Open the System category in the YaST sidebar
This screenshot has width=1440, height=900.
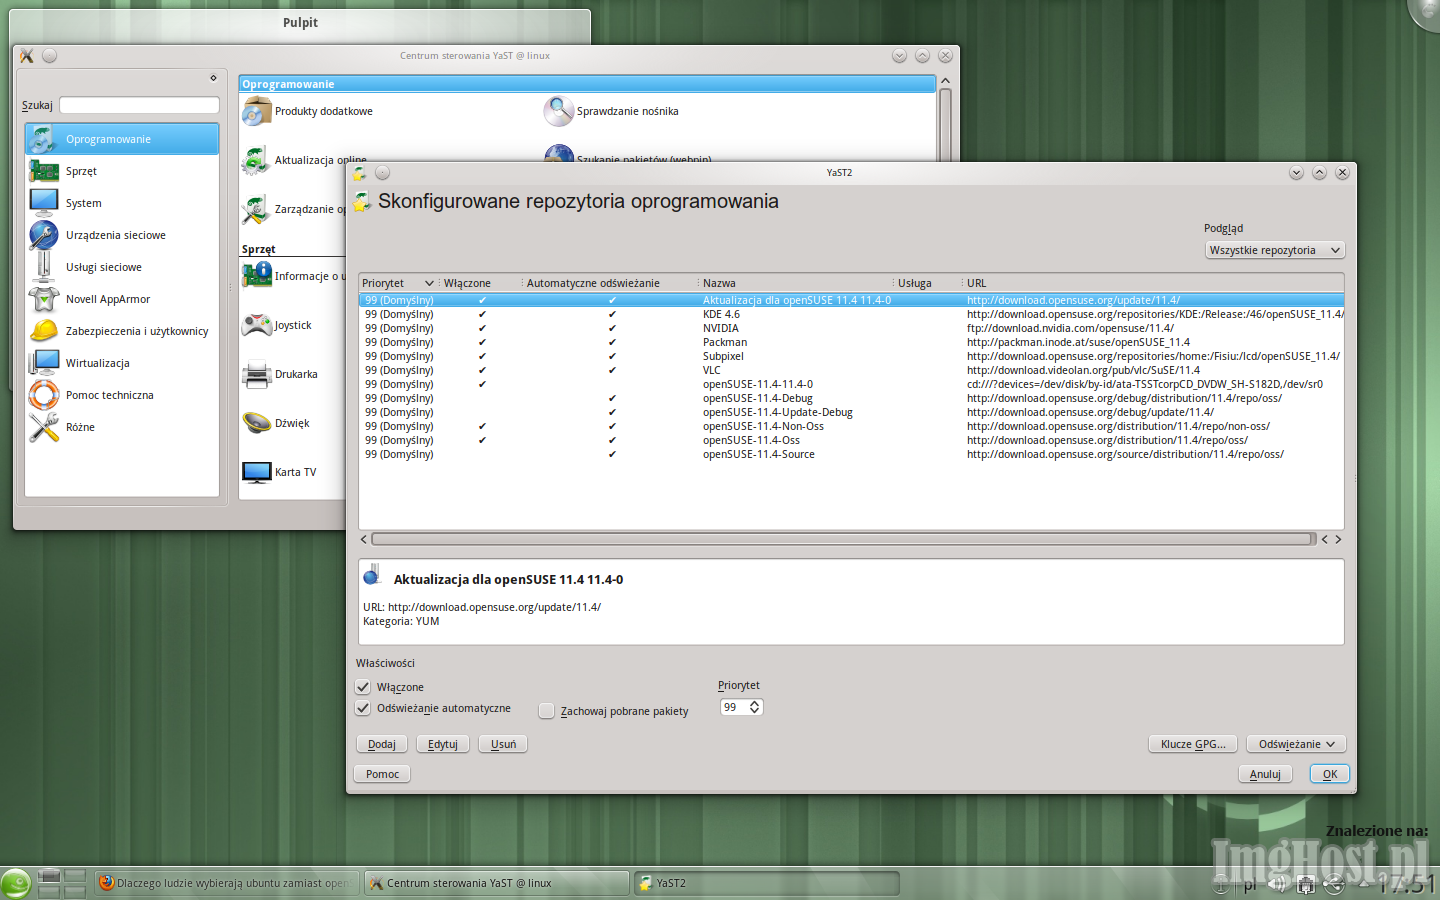(x=122, y=203)
